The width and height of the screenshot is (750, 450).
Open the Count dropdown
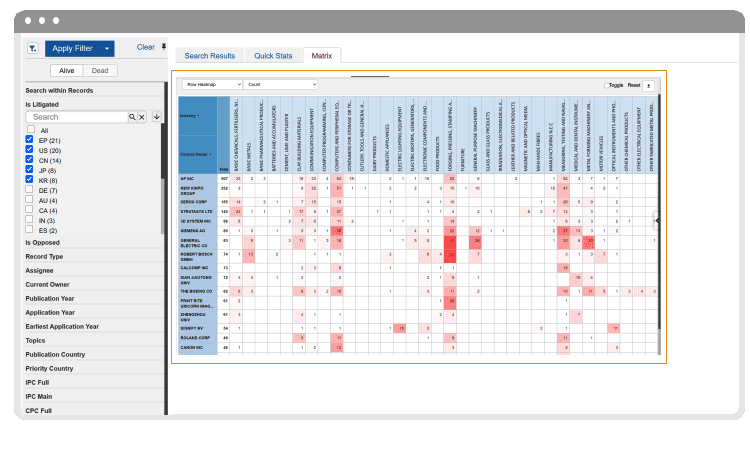[x=281, y=85]
